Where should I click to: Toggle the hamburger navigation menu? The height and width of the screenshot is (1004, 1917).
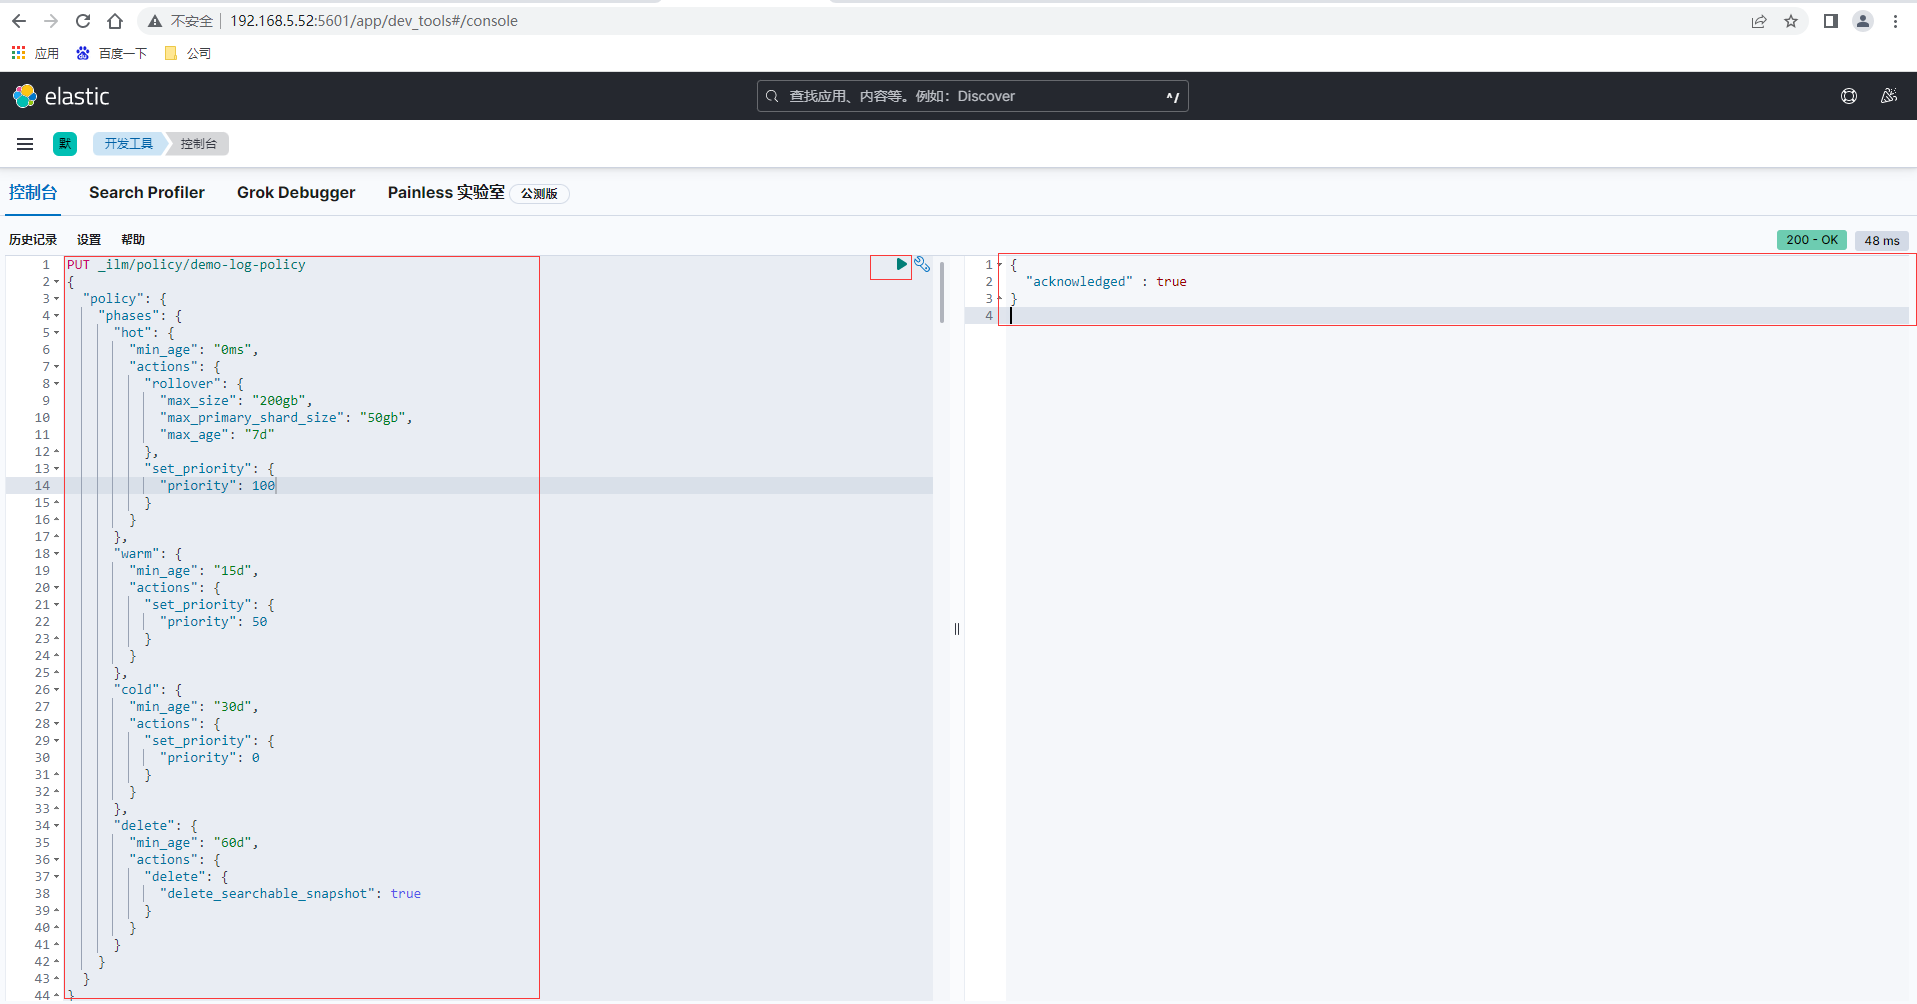(25, 144)
